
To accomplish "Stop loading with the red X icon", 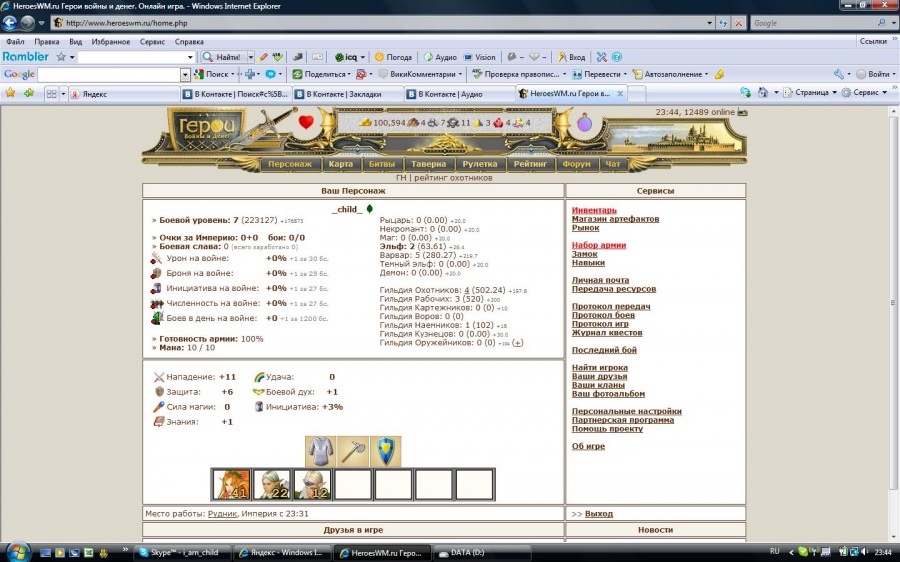I will pos(739,23).
